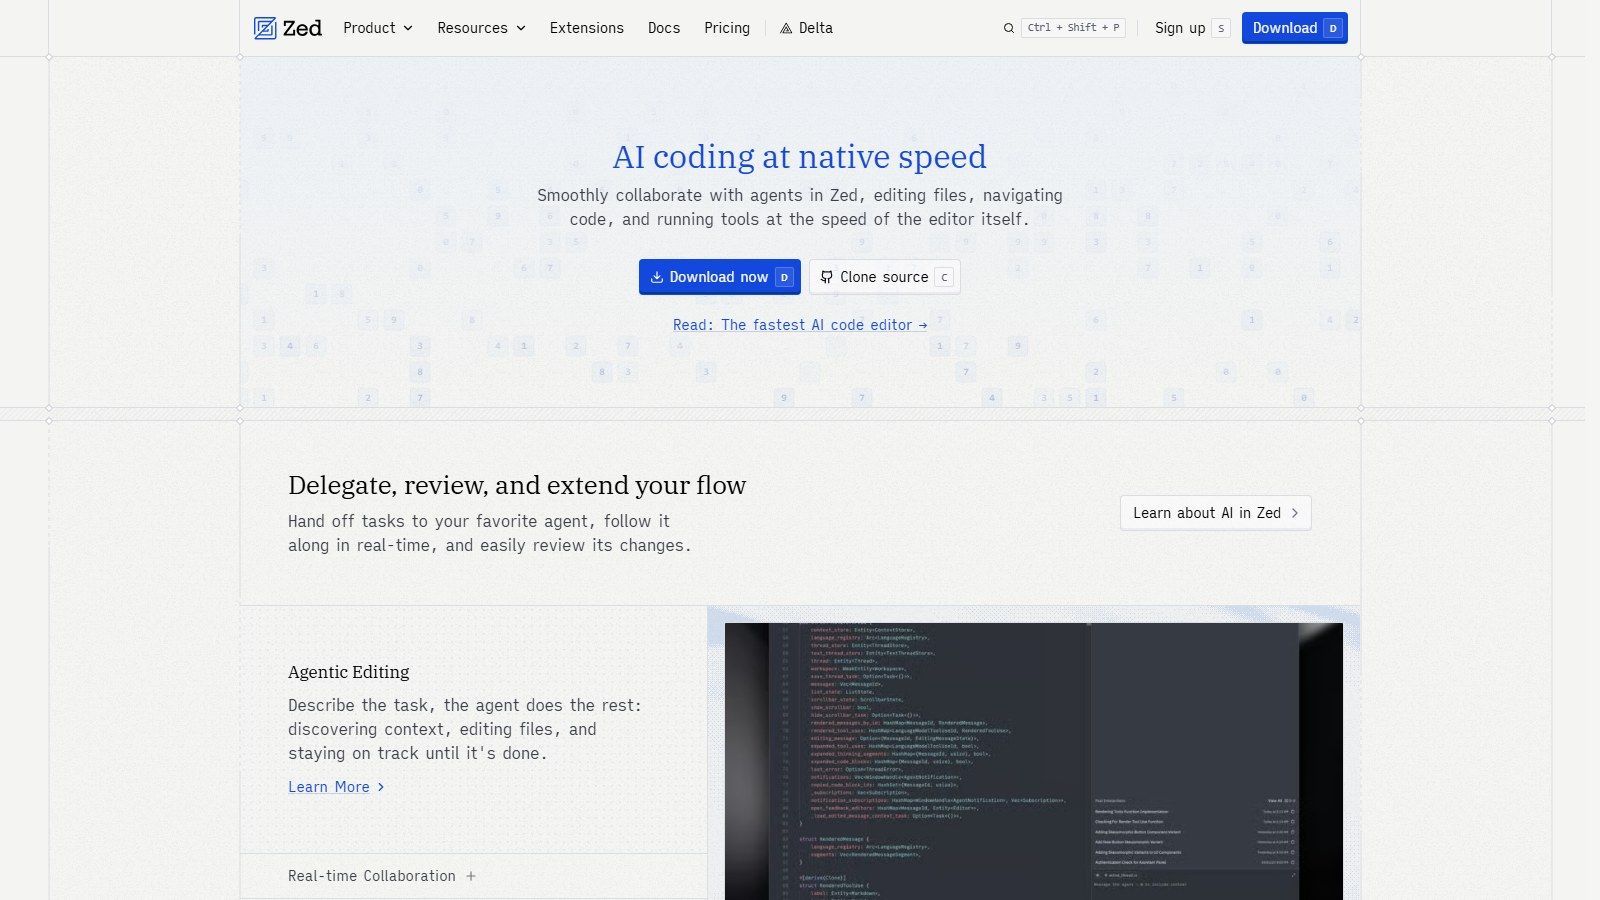This screenshot has width=1600, height=900.
Task: Click the Sign up link
Action: (x=1192, y=28)
